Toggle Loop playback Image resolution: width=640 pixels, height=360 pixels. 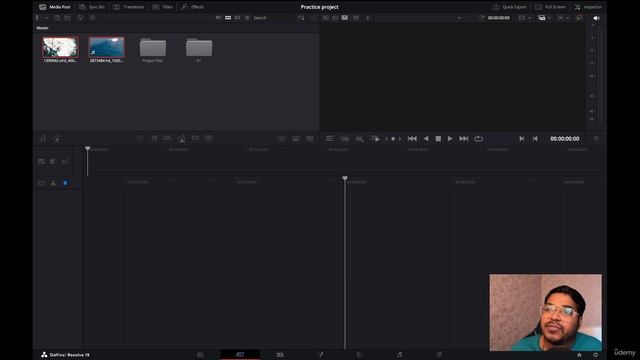(x=478, y=139)
